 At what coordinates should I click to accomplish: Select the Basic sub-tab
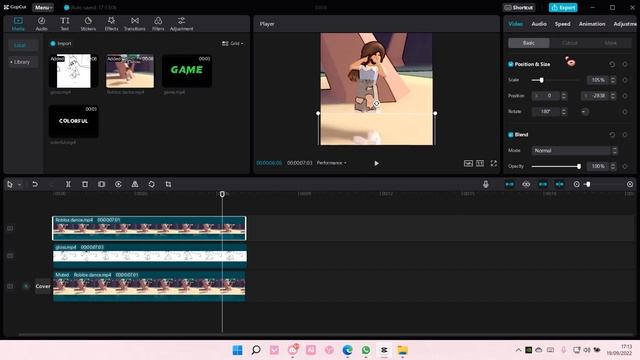tap(529, 43)
